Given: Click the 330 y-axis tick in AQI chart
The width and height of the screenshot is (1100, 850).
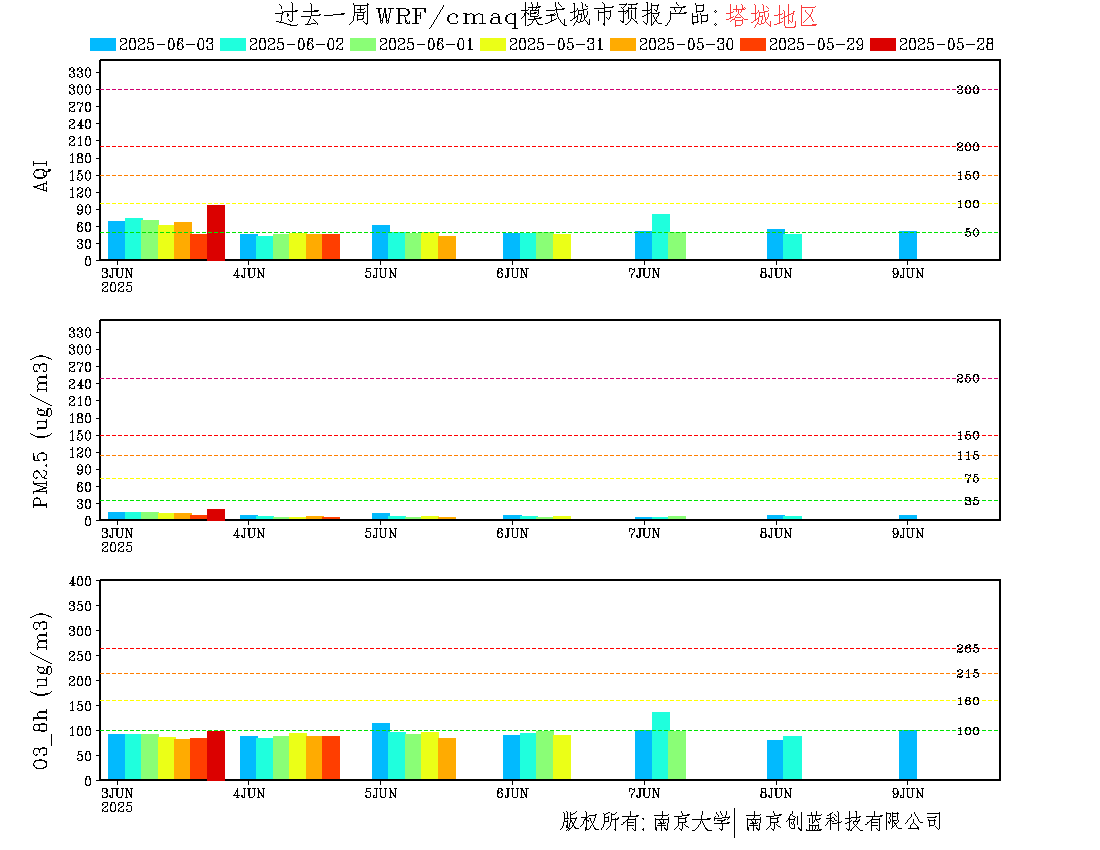Looking at the screenshot, I should coord(80,72).
